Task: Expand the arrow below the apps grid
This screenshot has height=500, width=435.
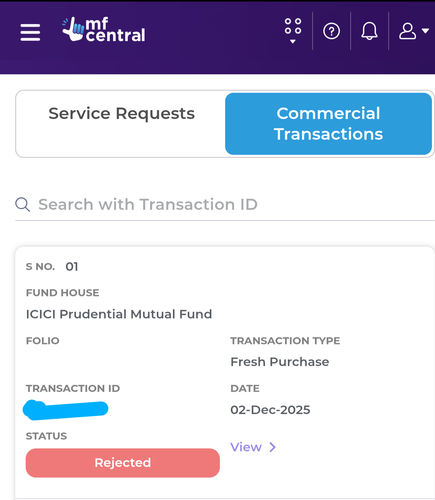Action: [x=293, y=41]
